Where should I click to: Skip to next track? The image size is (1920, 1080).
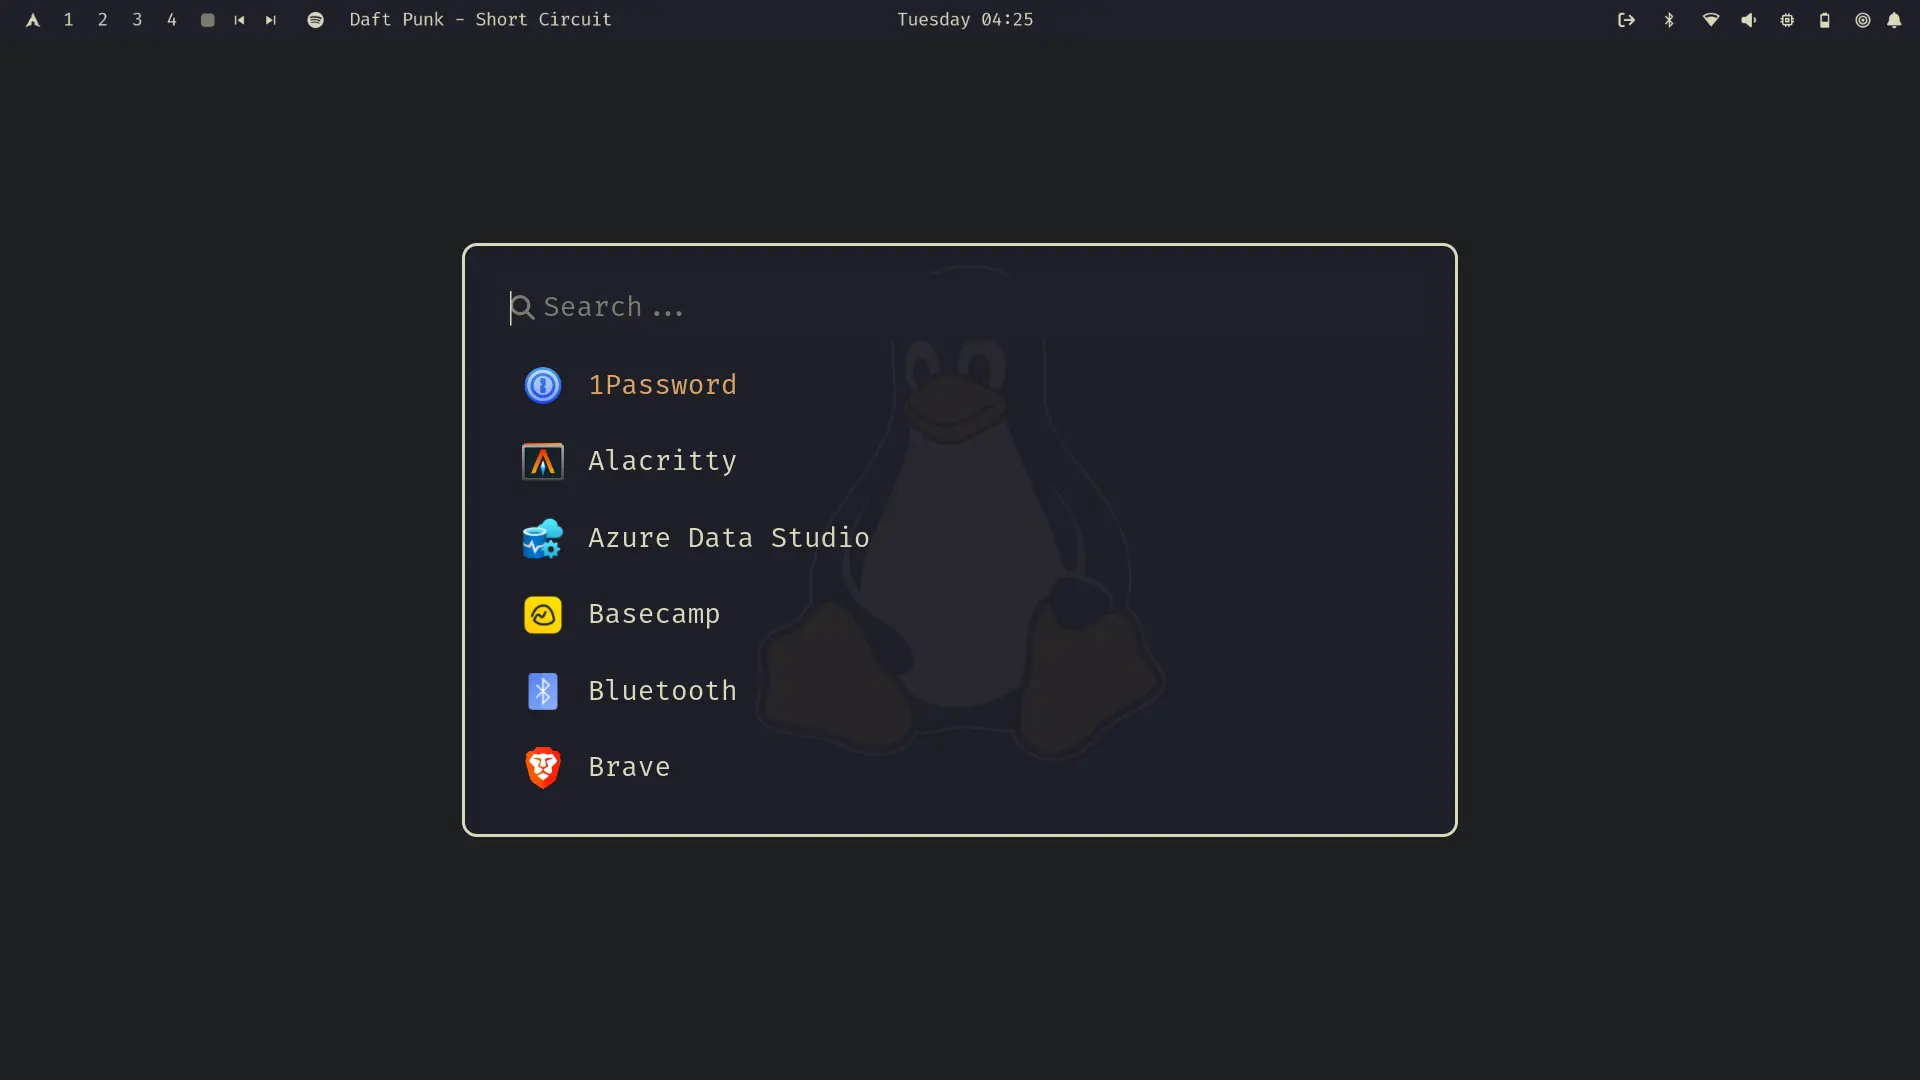click(x=270, y=20)
